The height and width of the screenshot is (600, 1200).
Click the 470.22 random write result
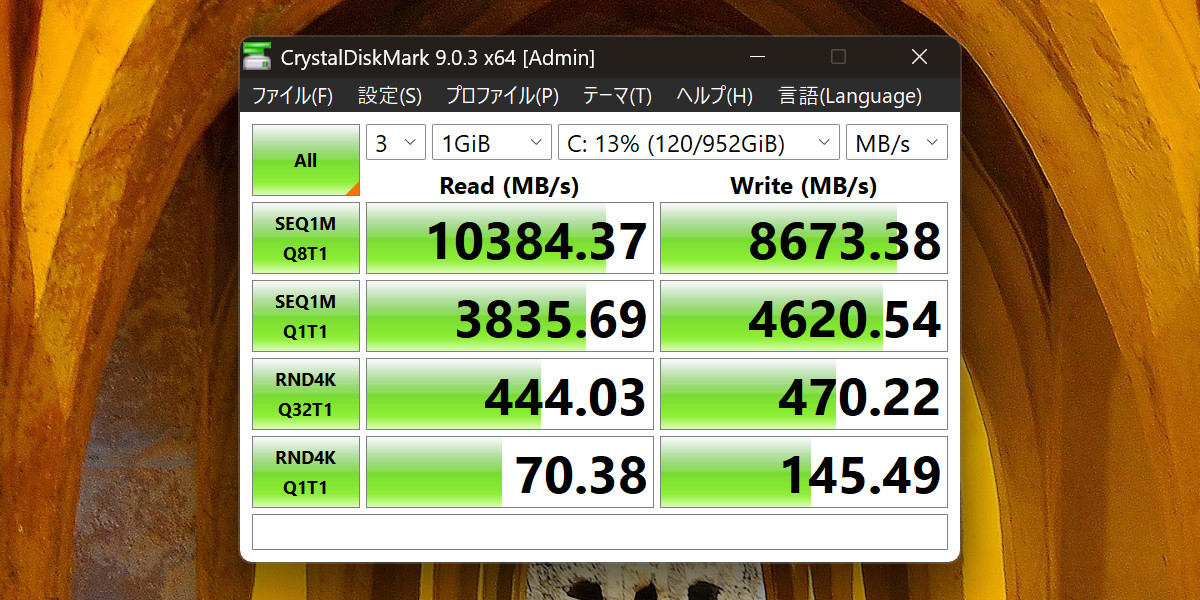[804, 394]
